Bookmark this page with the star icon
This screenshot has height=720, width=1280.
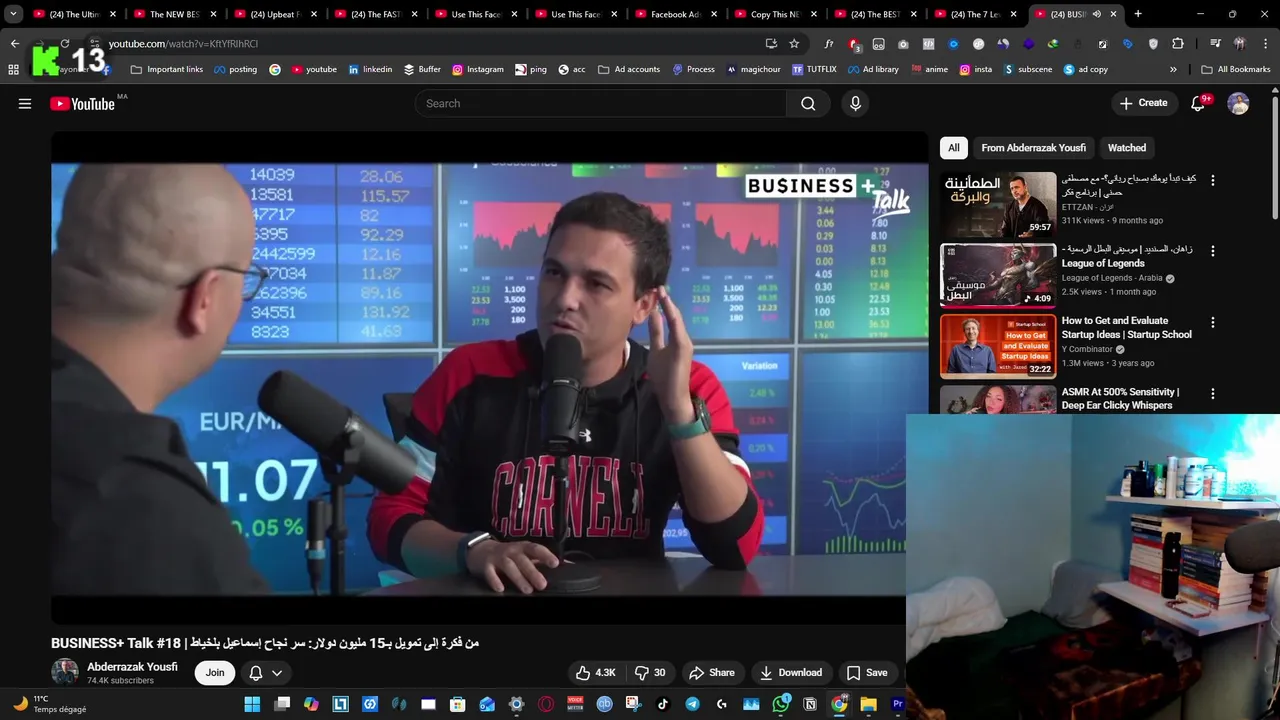[794, 44]
